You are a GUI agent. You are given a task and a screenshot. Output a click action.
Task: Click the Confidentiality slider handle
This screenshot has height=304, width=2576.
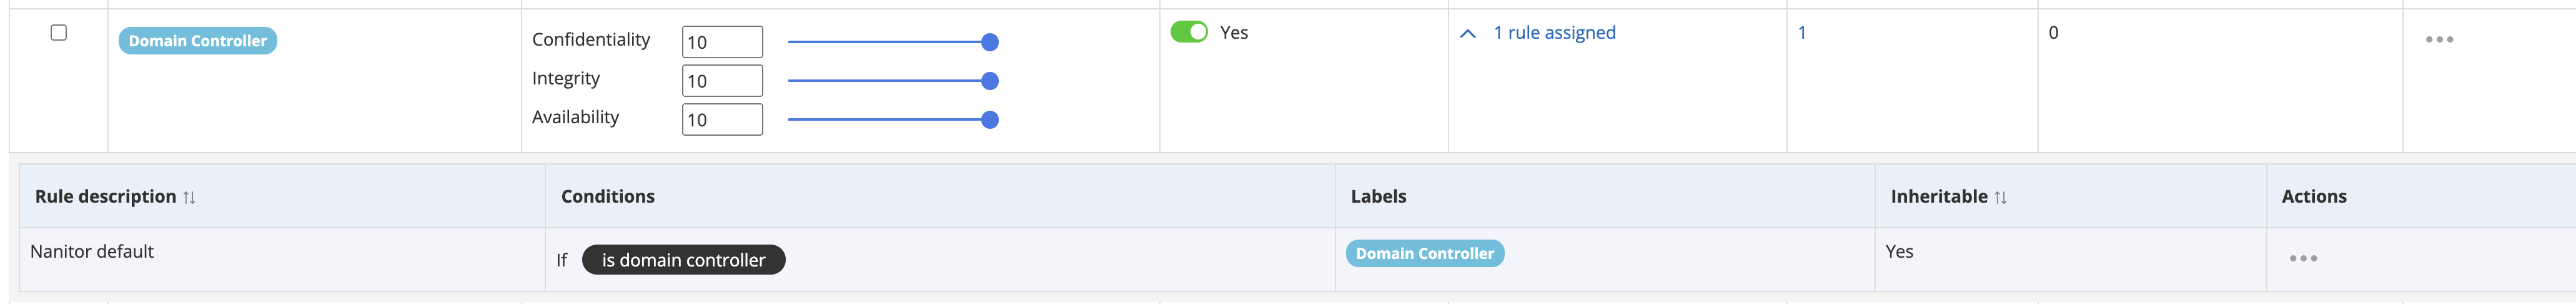[x=989, y=42]
